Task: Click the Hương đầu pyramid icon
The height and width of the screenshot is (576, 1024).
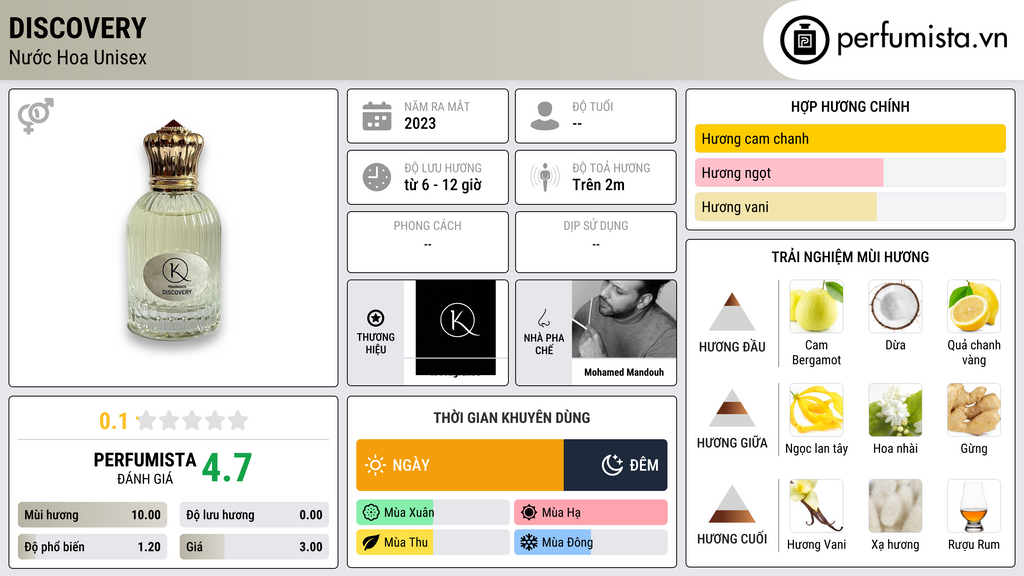Action: click(732, 312)
